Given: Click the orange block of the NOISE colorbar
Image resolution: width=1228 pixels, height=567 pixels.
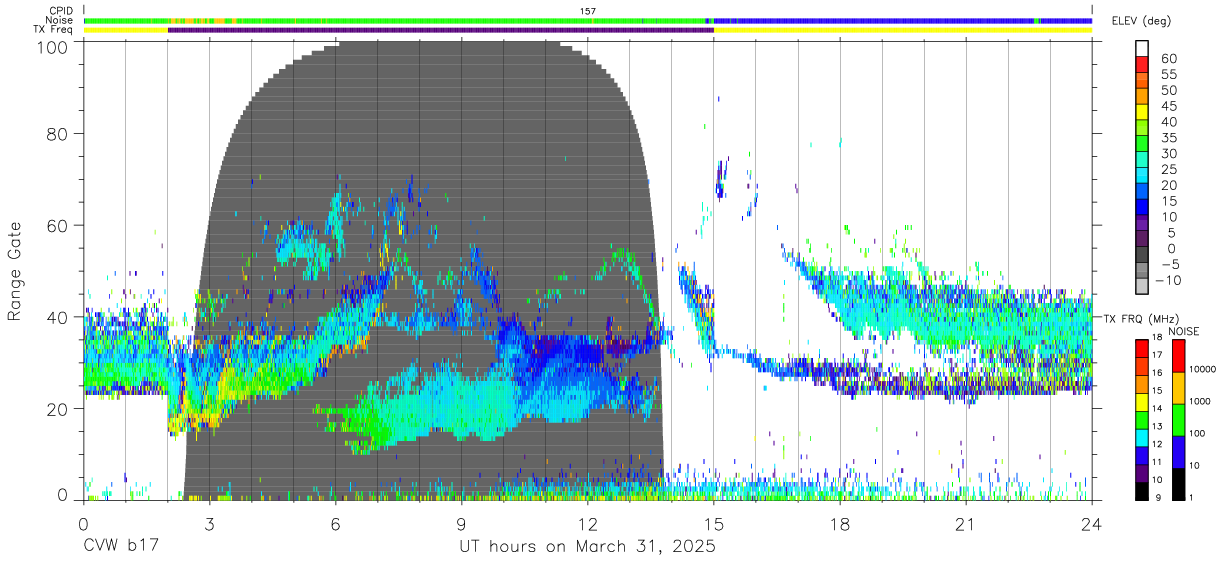Looking at the screenshot, I should [x=1178, y=388].
